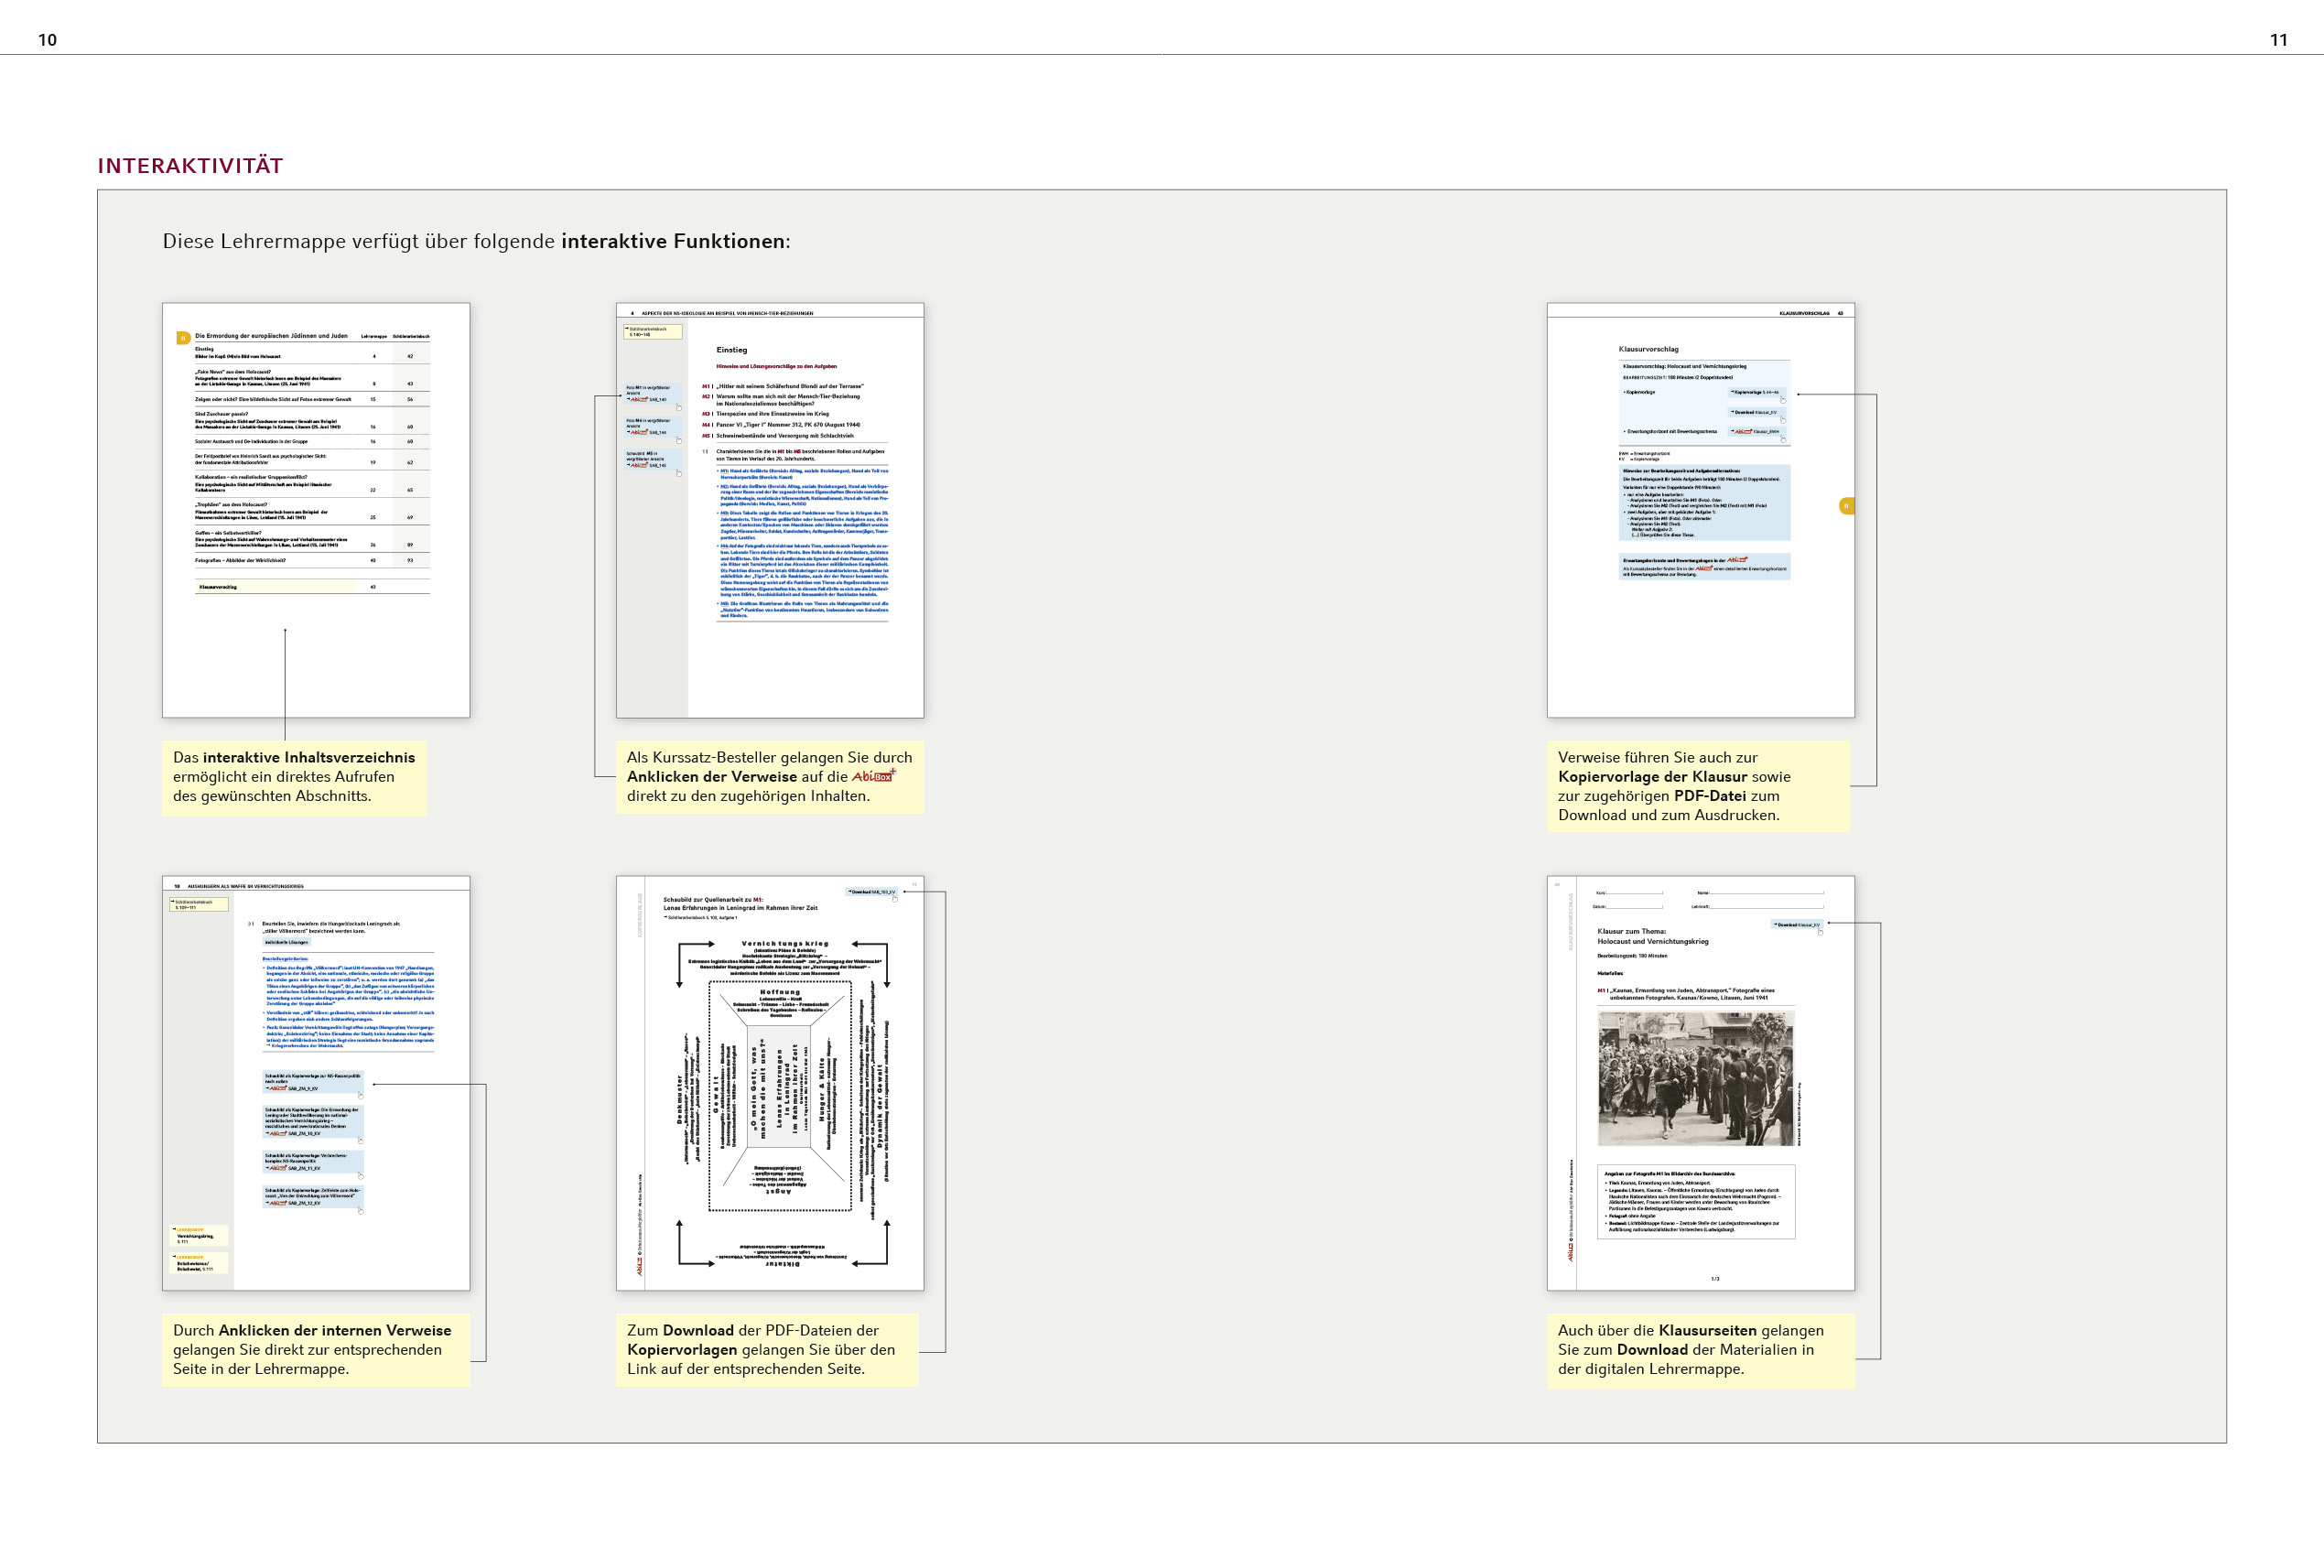The width and height of the screenshot is (2324, 1568).
Task: Click the Kaunas photograph on the Klausur page
Action: pos(1695,1078)
